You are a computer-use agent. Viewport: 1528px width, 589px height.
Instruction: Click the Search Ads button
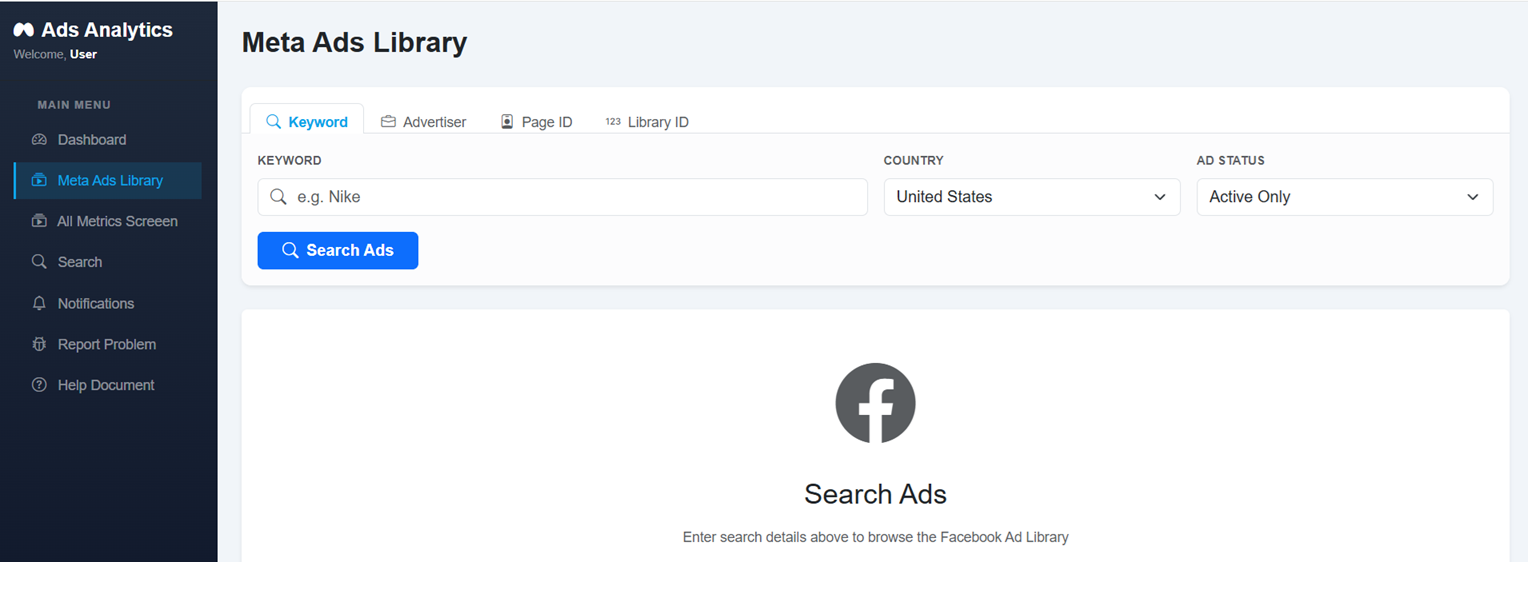[337, 250]
